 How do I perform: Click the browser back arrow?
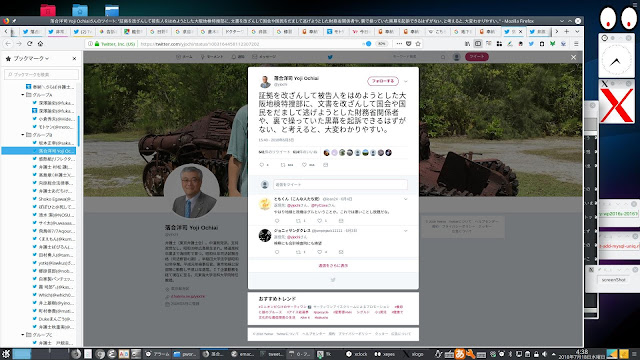[8, 43]
